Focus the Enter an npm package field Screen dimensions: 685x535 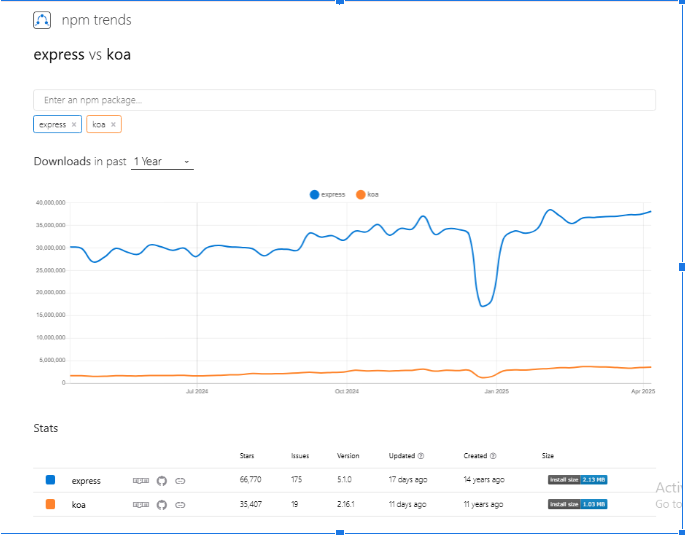(x=344, y=100)
